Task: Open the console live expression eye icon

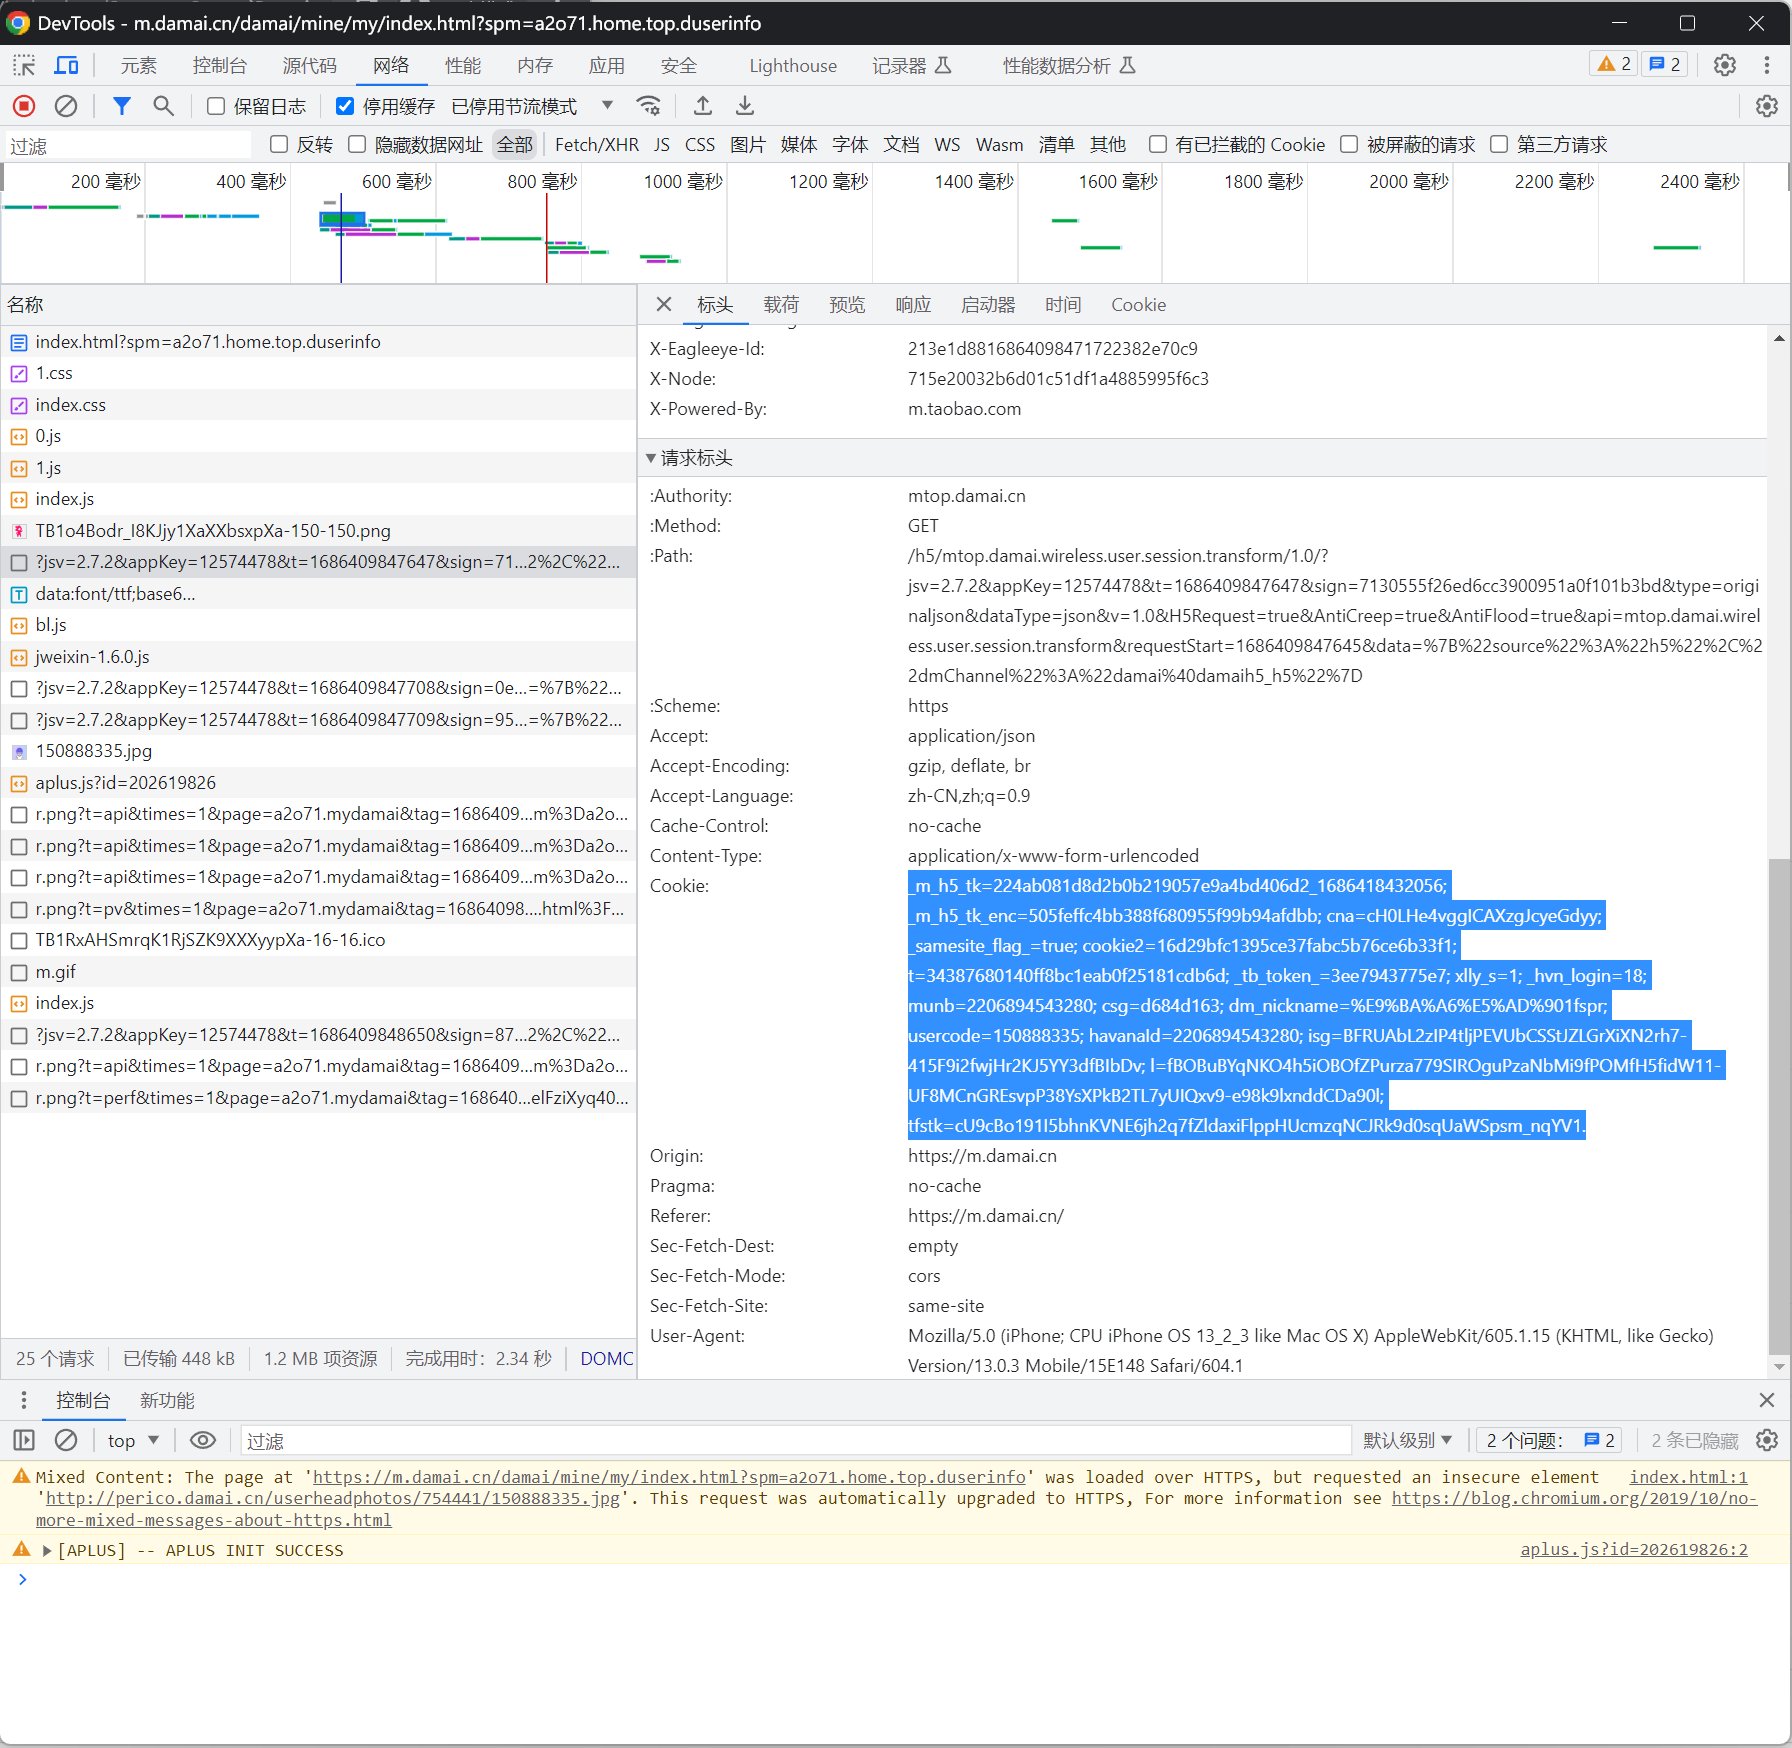Action: pyautogui.click(x=203, y=1440)
